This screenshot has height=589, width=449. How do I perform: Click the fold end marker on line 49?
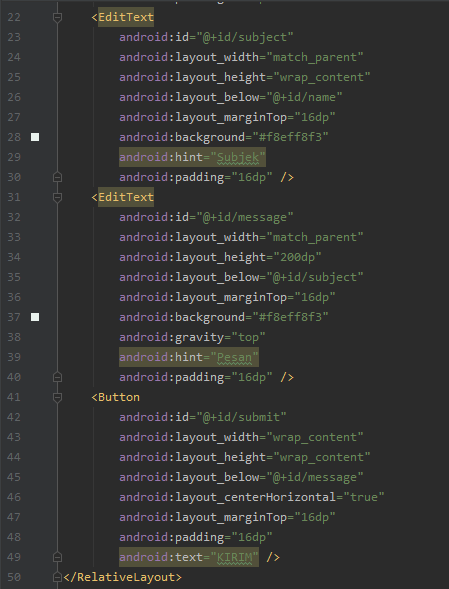click(x=57, y=557)
